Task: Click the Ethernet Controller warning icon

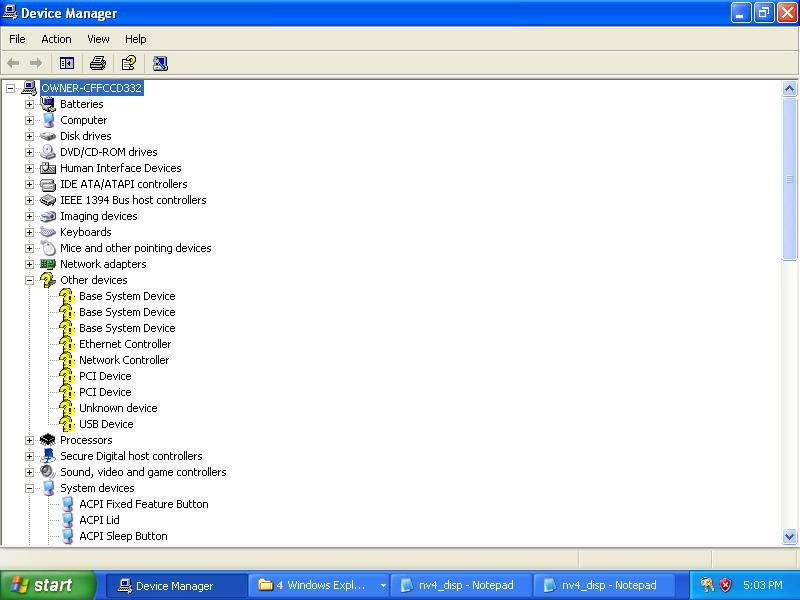Action: click(x=67, y=344)
